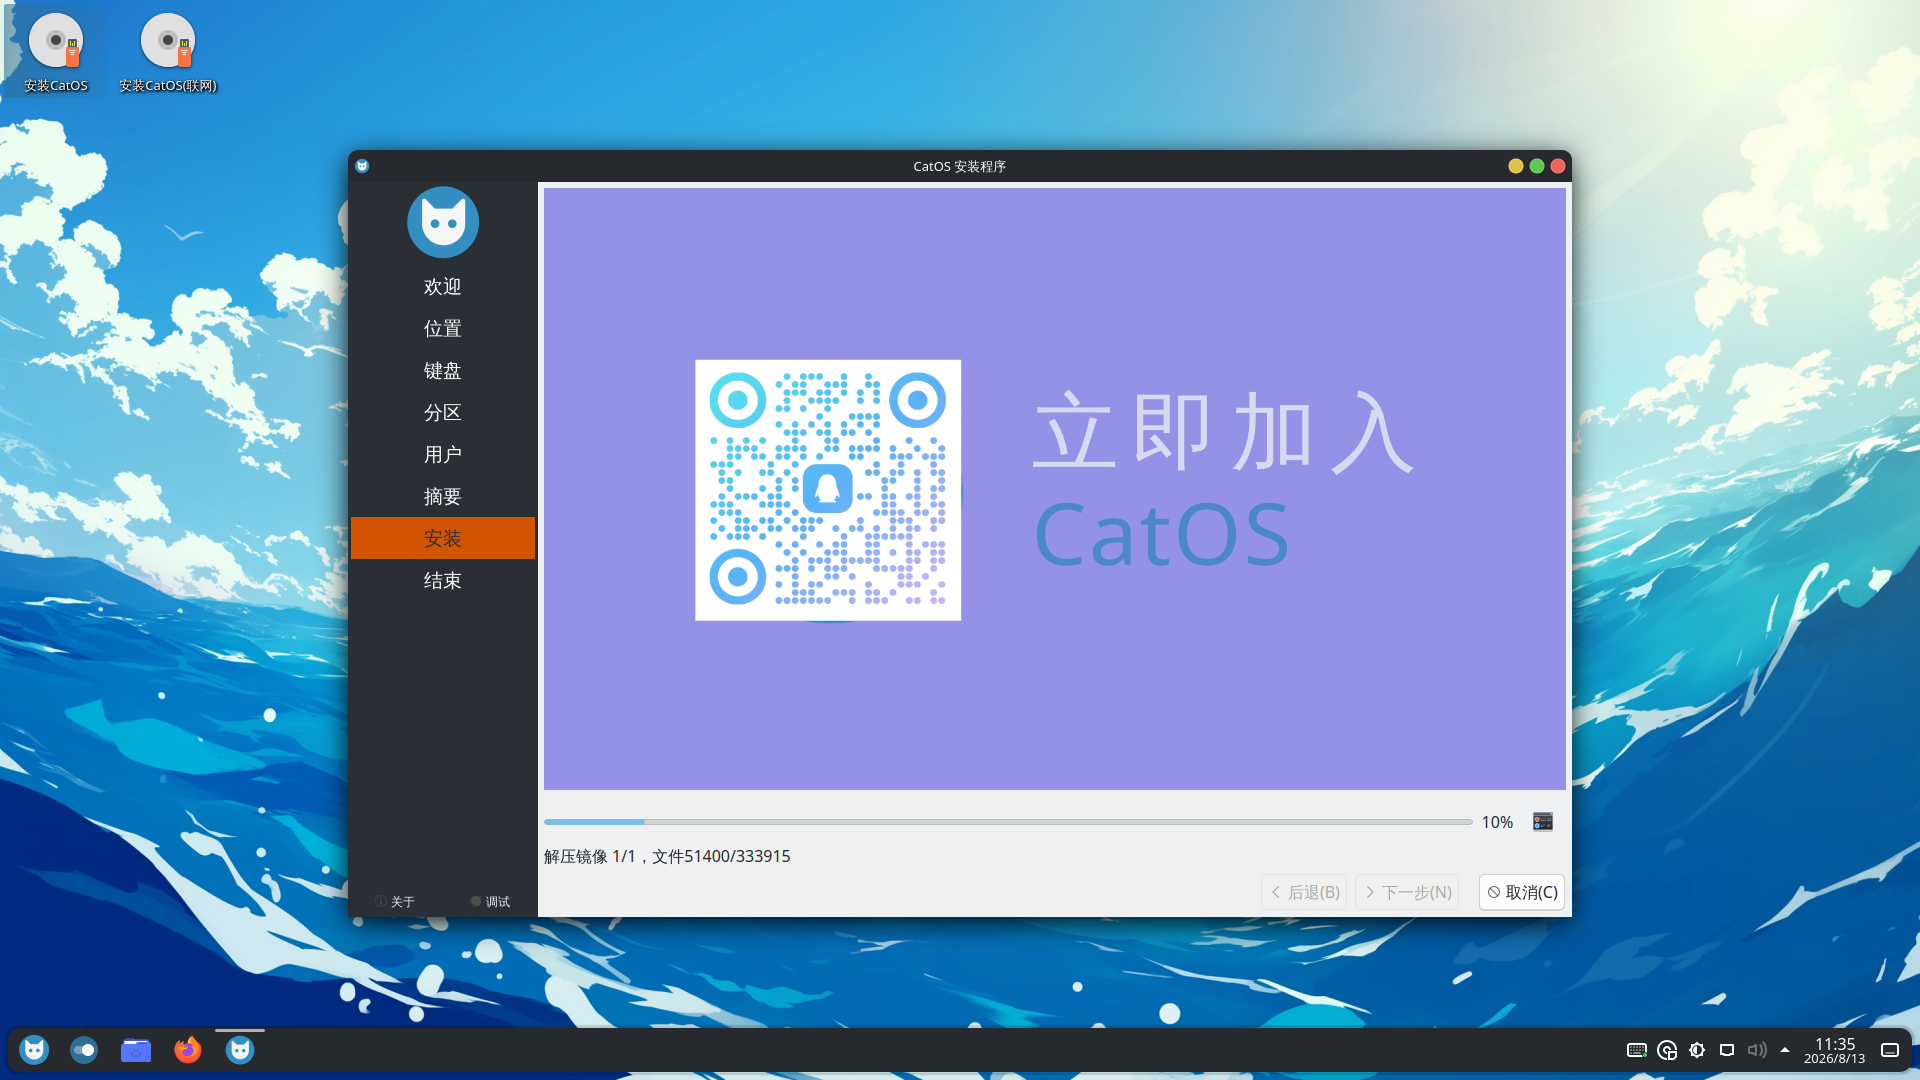Click the installation progress bar
Viewport: 1920px width, 1080px height.
click(1008, 822)
